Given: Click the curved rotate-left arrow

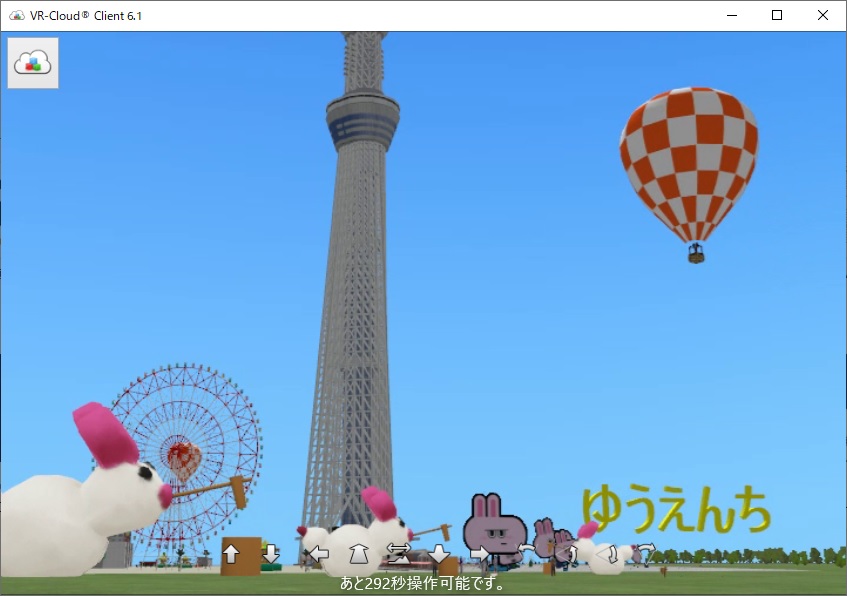Looking at the screenshot, I should [526, 551].
